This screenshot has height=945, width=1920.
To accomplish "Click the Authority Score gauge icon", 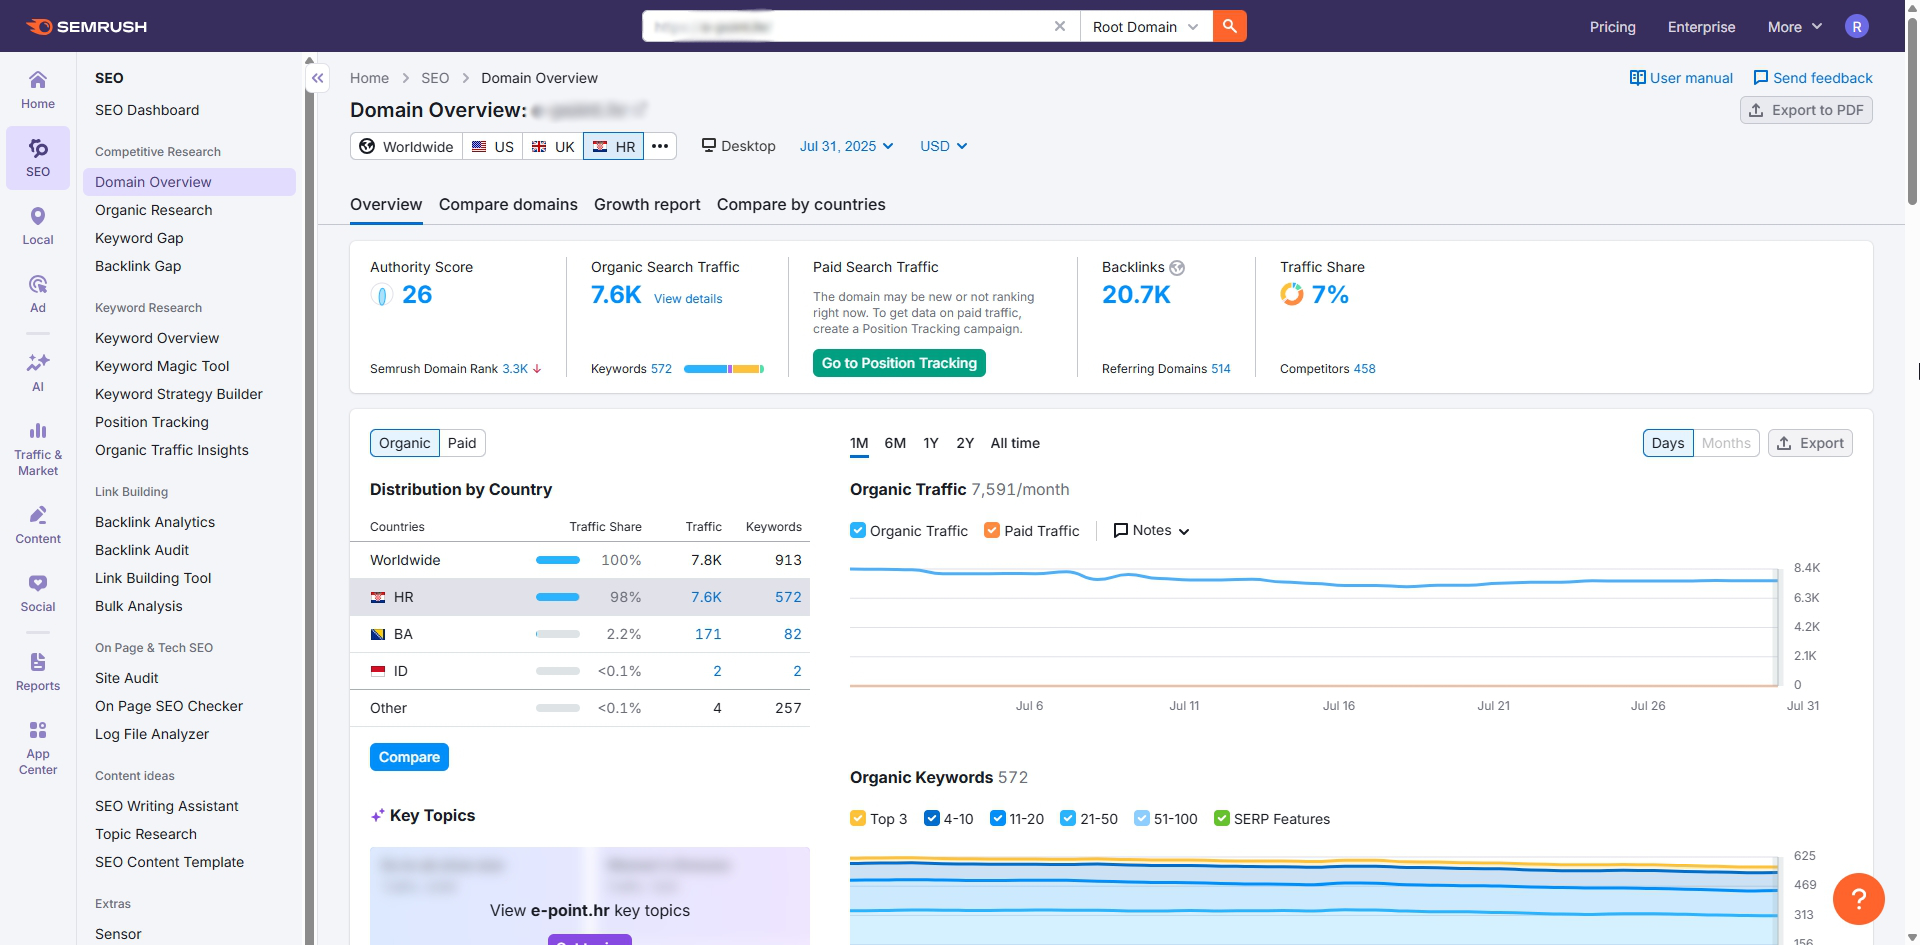I will click(x=381, y=295).
